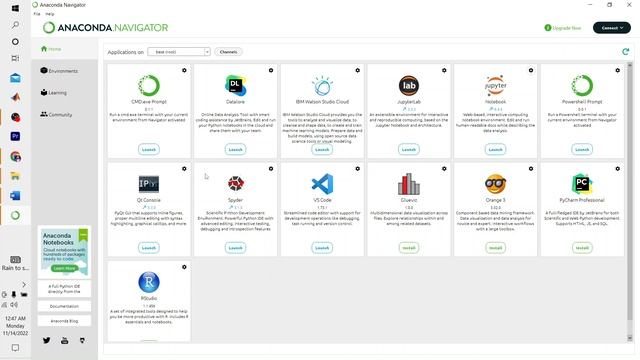This screenshot has width=640, height=360.
Task: Click the Upgrade Now link
Action: tap(562, 28)
